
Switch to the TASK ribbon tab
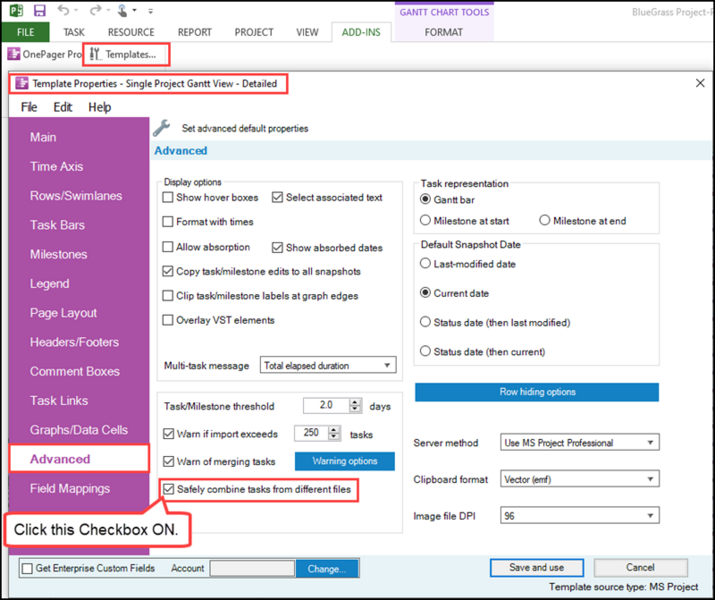(x=74, y=32)
